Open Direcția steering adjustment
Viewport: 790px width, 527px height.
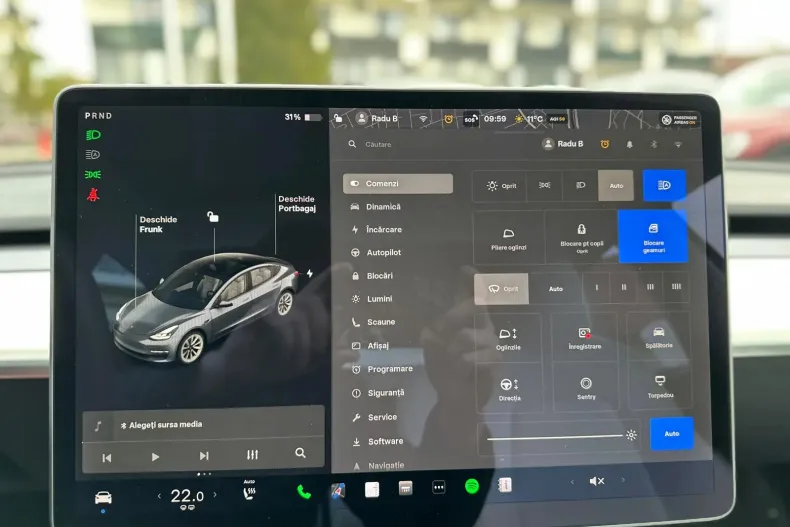click(509, 389)
